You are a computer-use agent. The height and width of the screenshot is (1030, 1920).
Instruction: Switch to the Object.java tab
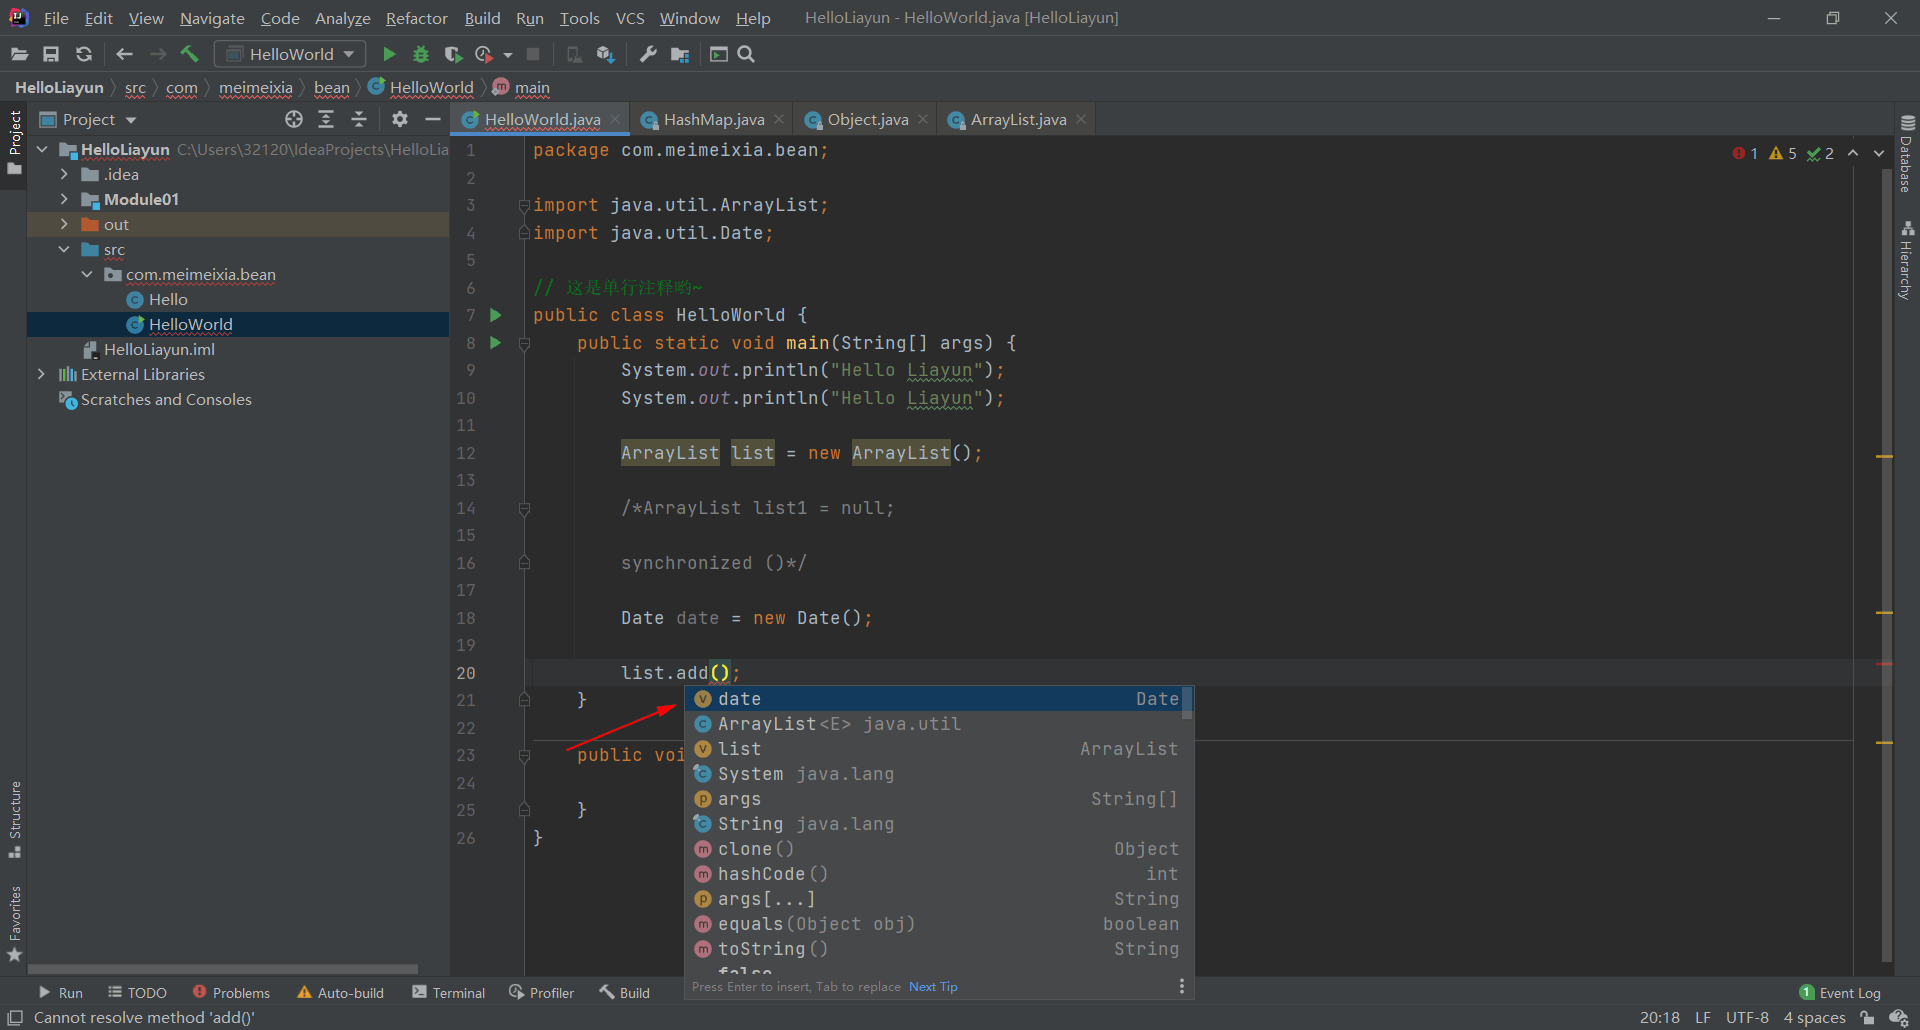coord(867,120)
